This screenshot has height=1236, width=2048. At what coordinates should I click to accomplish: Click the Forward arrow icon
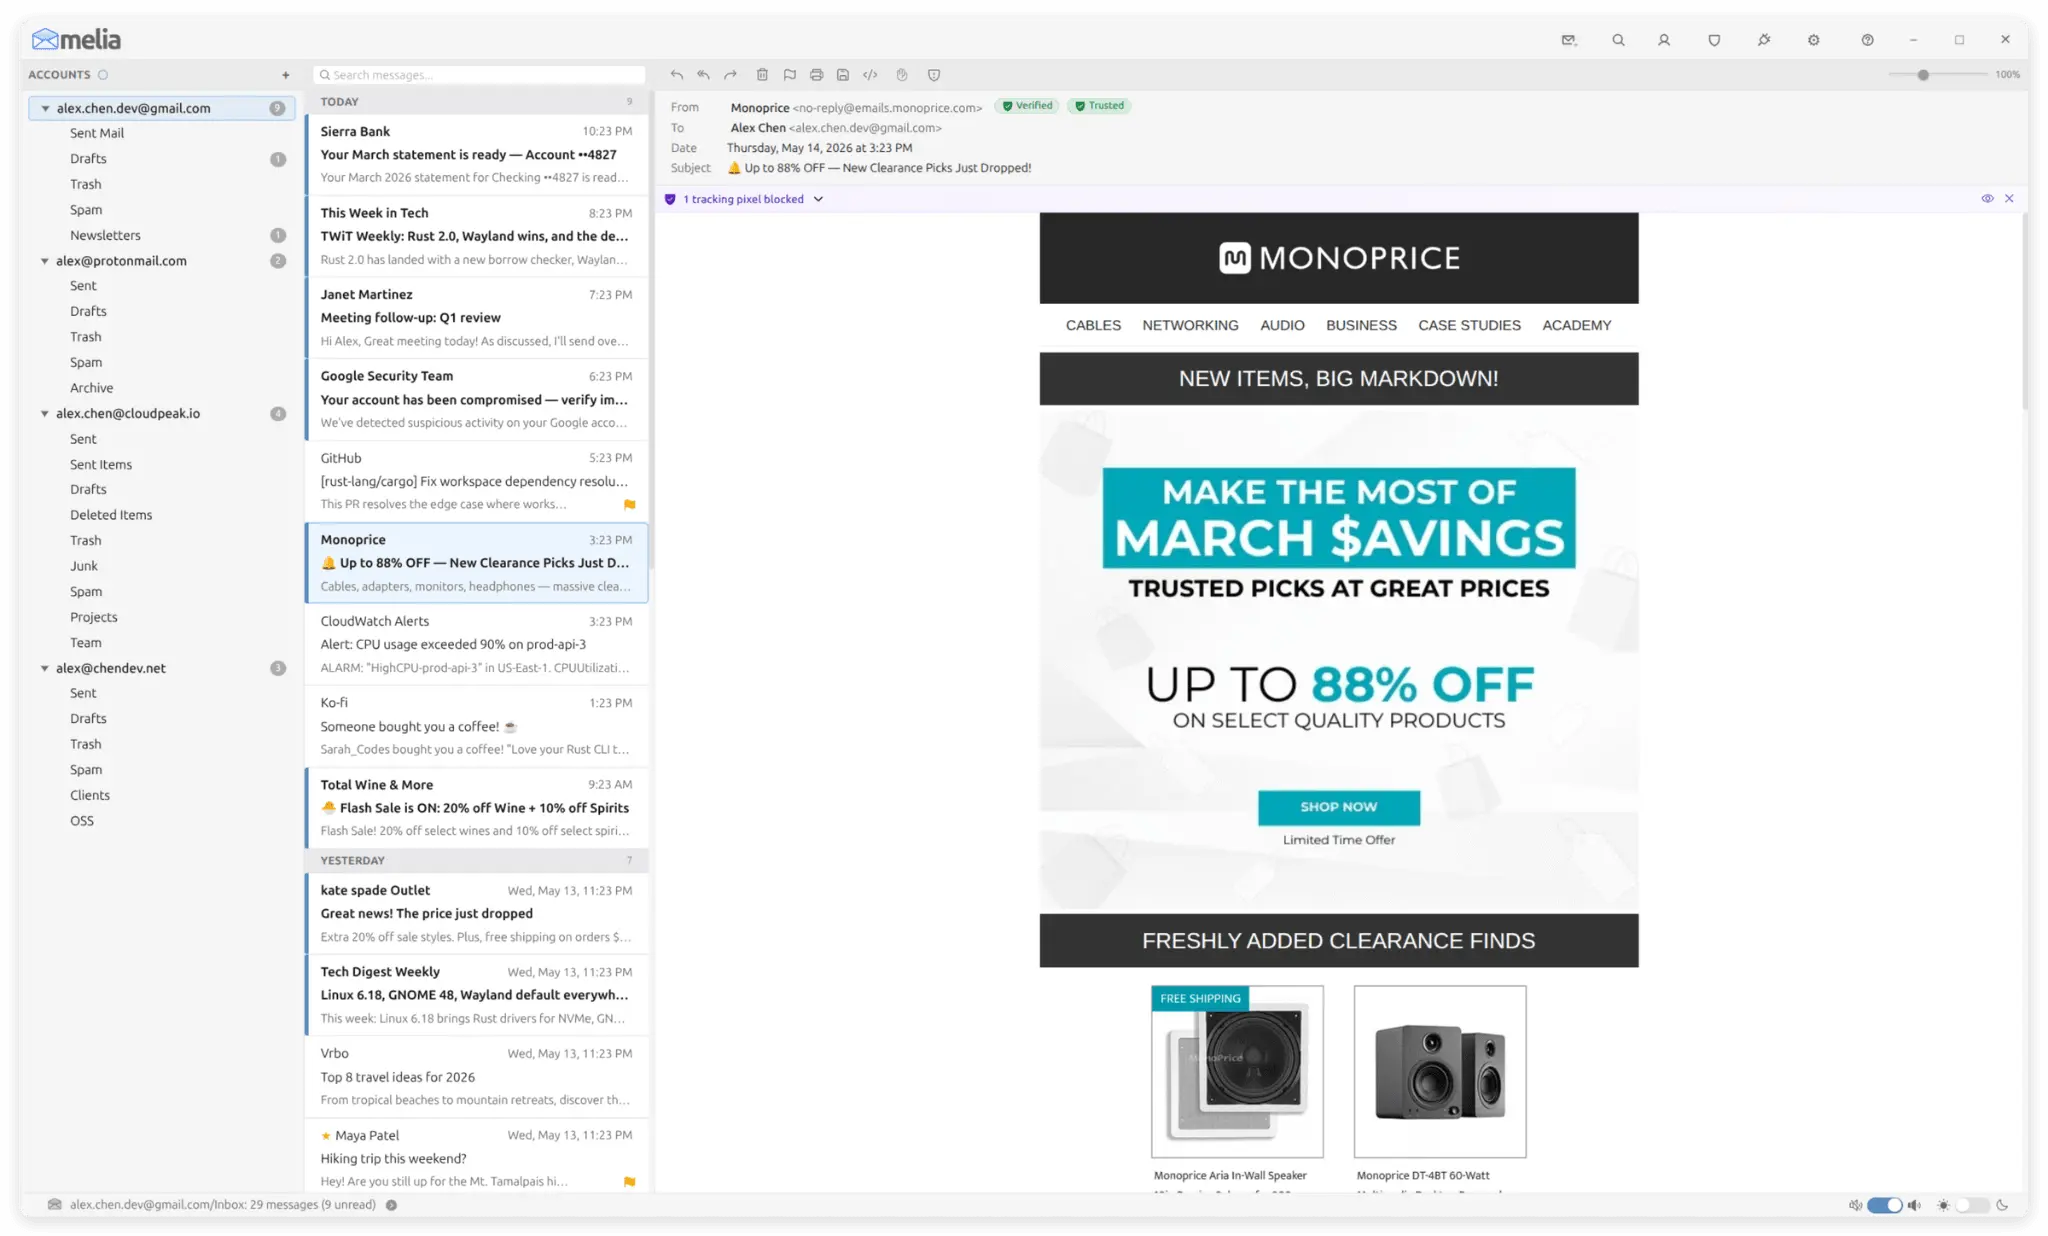coord(731,75)
